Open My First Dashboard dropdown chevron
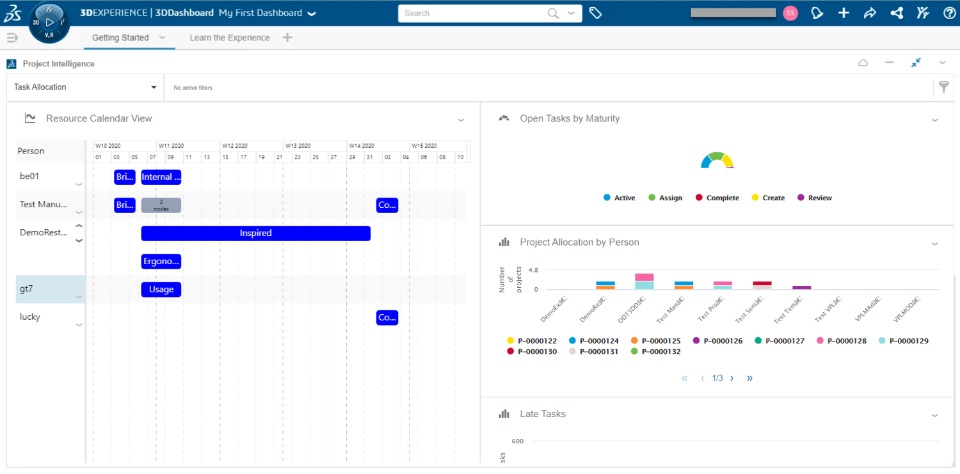The width and height of the screenshot is (960, 474). (312, 13)
